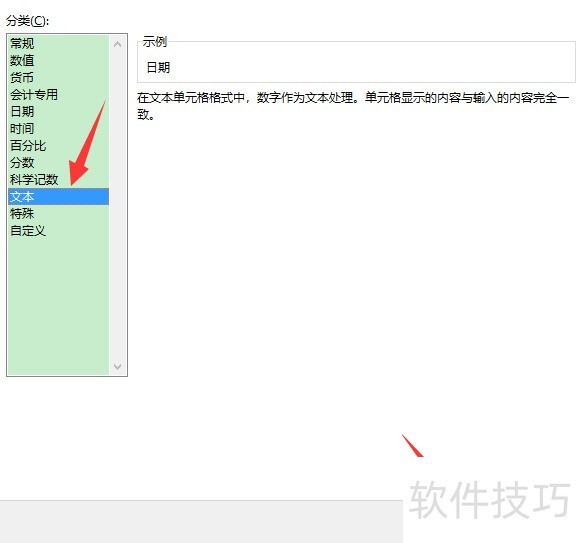Select 百分比 format
Screen dimensions: 576x543
(58, 145)
